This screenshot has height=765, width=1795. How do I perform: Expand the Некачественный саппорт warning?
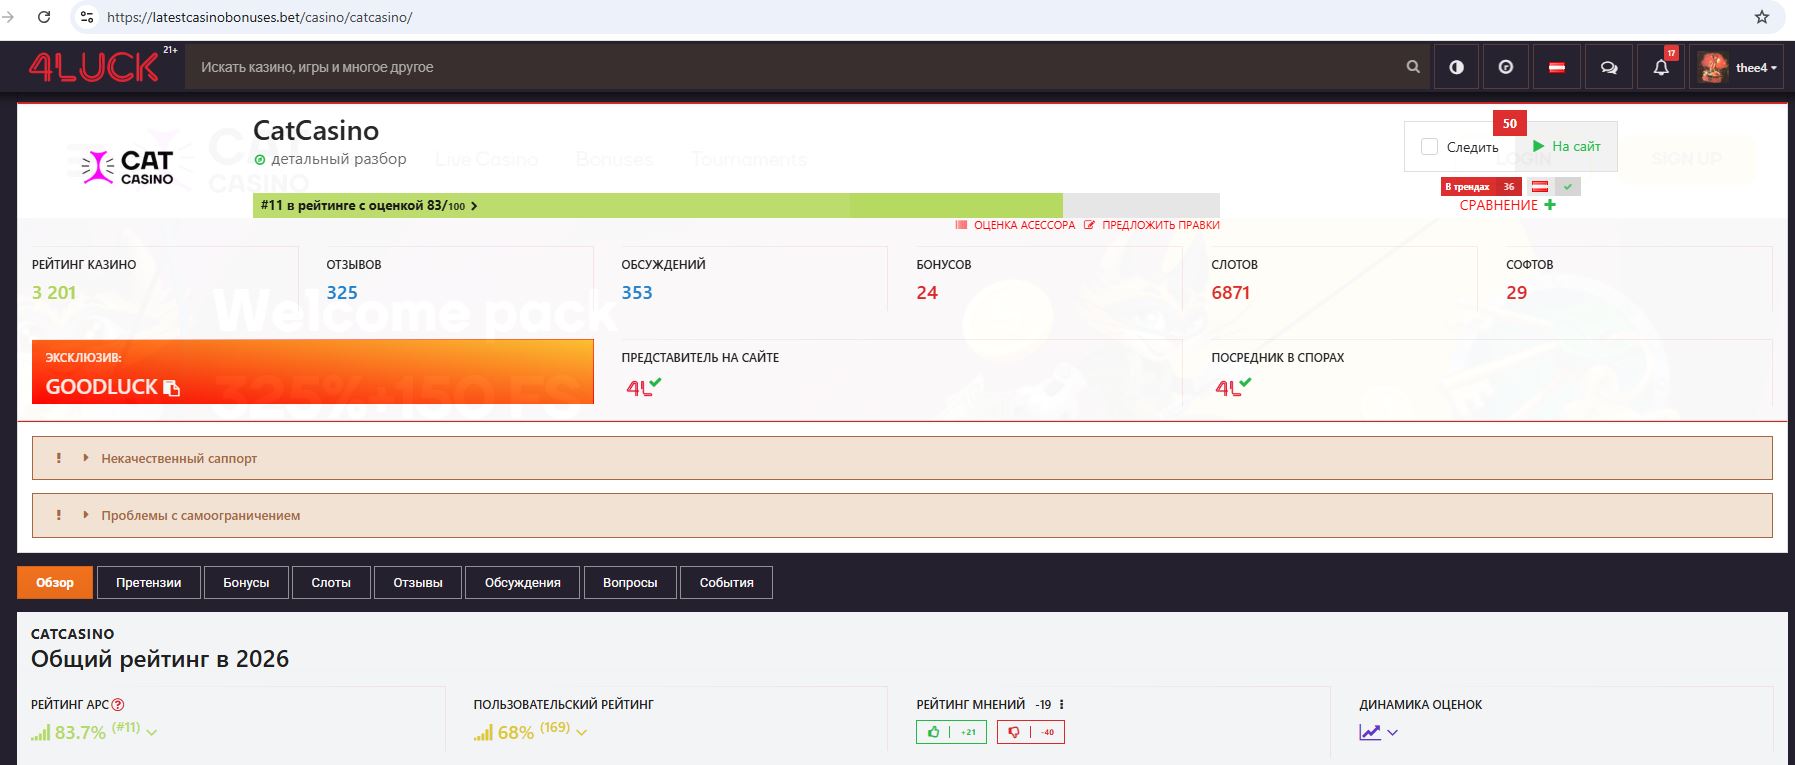pos(179,458)
